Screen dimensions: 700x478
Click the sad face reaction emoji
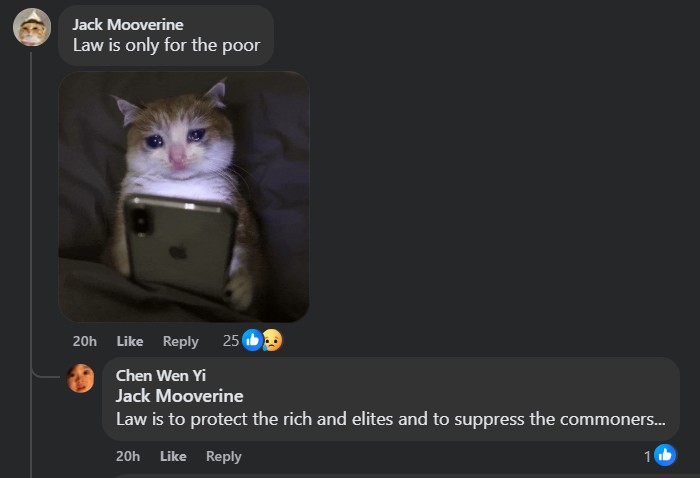[272, 341]
